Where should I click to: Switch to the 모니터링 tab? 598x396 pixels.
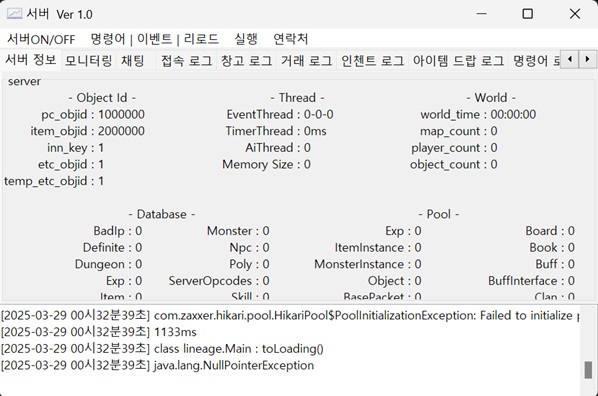88,60
